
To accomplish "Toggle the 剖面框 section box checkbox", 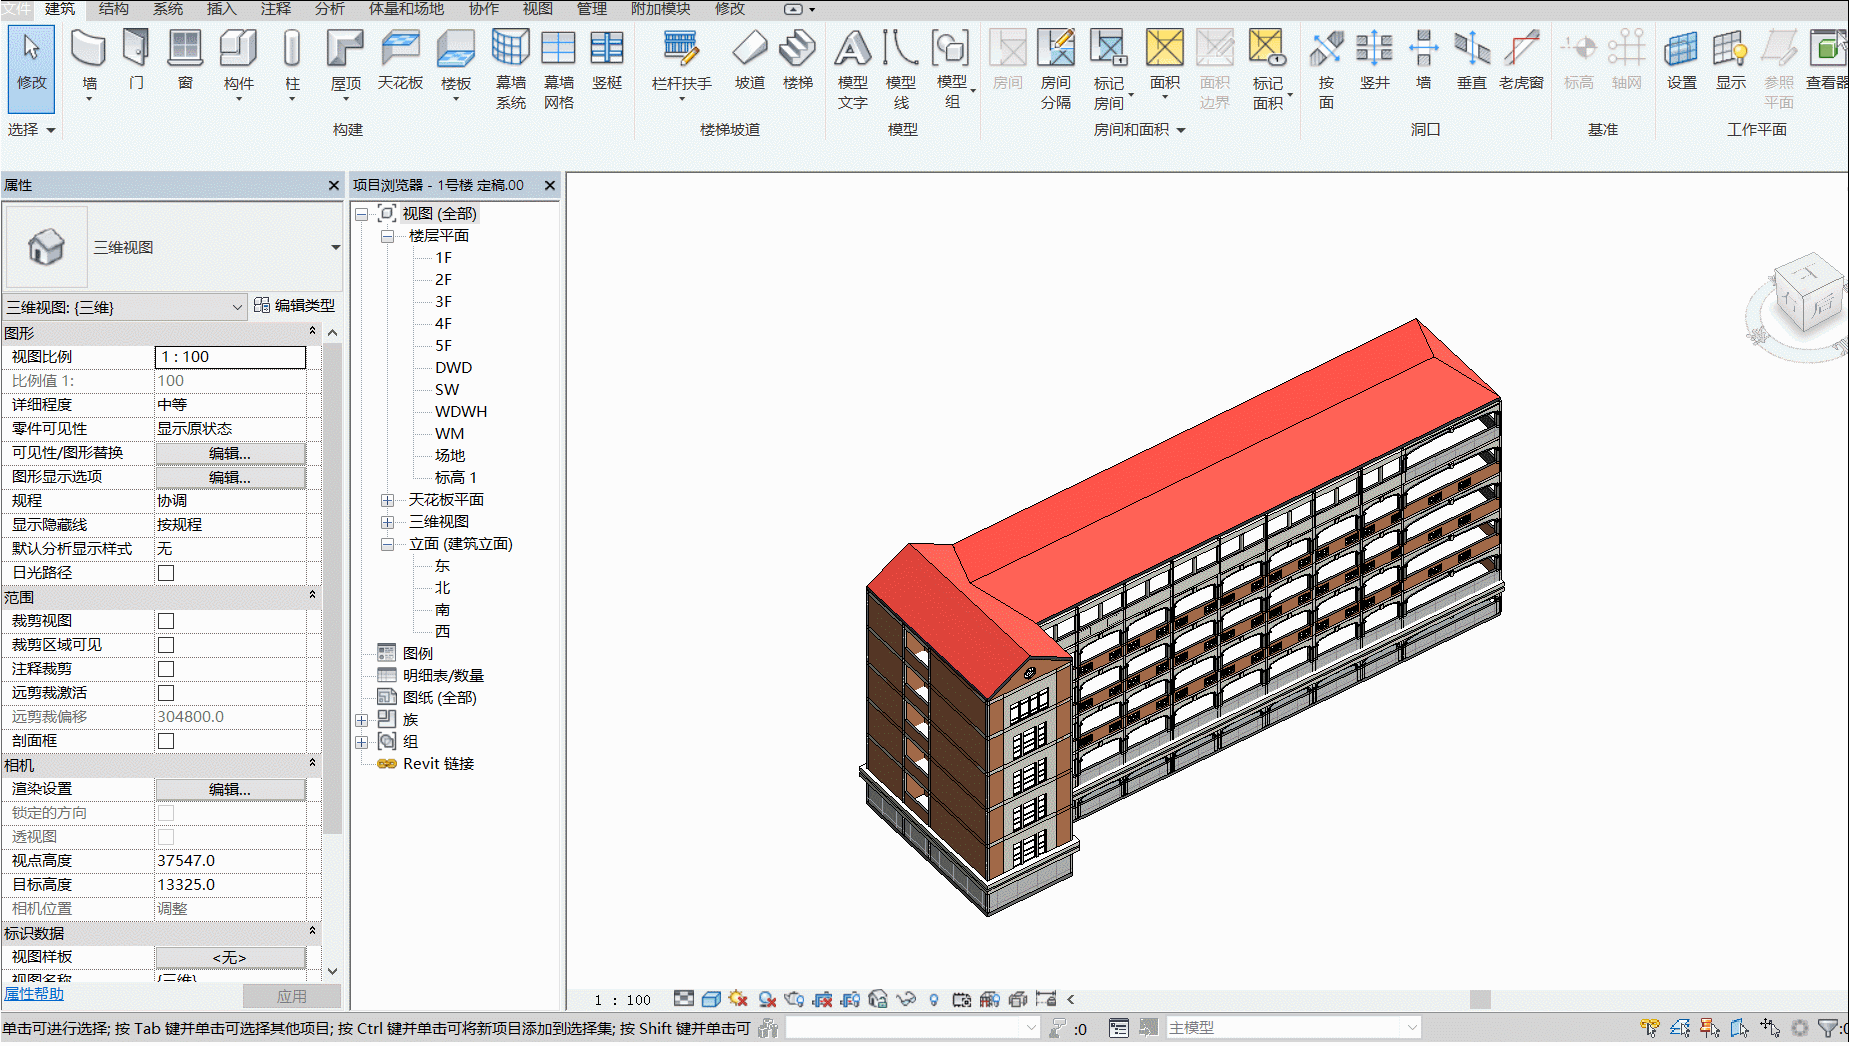I will [166, 741].
